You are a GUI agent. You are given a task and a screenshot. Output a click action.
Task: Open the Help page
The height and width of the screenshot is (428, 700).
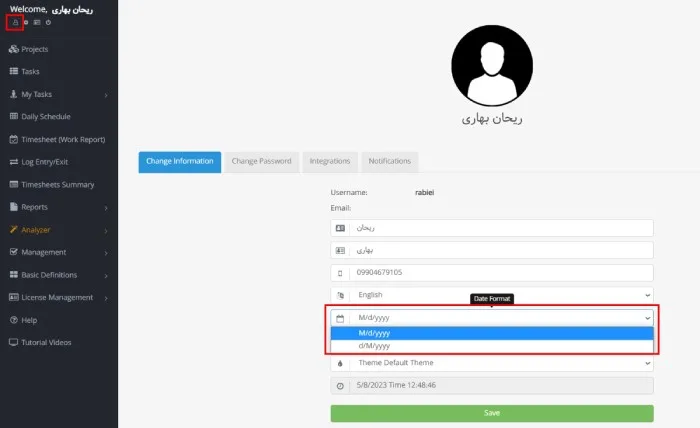point(29,320)
